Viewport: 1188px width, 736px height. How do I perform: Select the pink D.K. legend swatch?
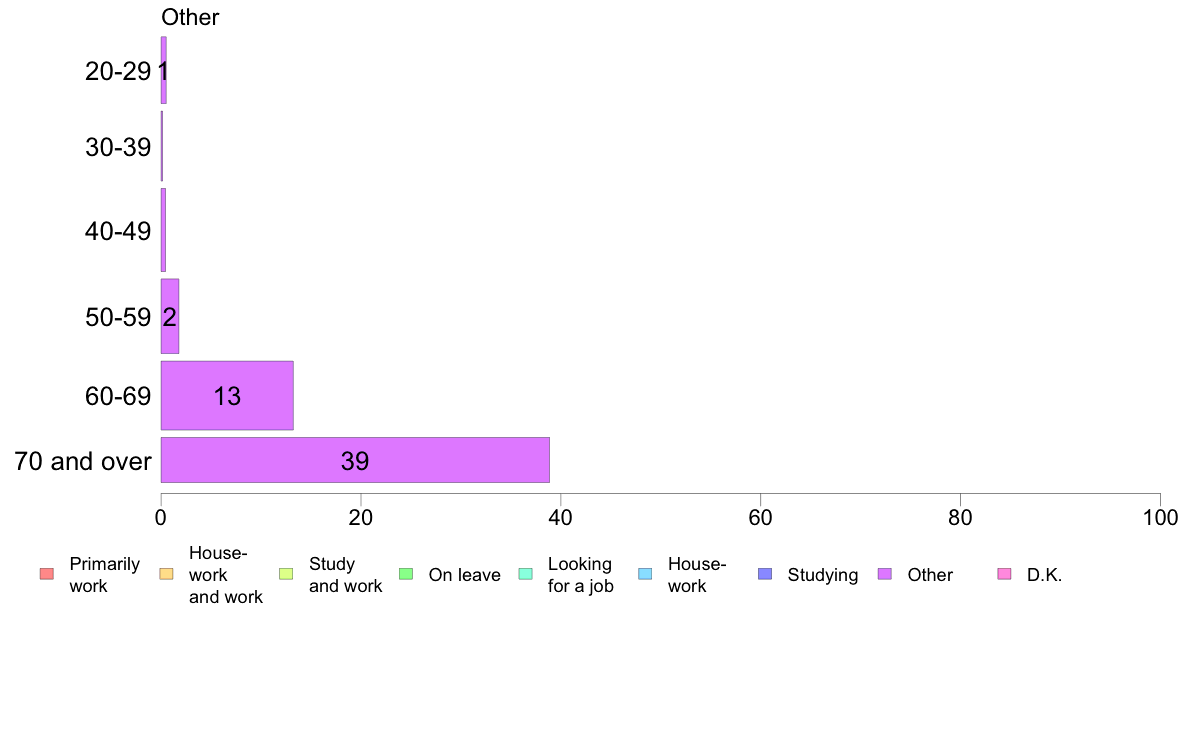(x=1005, y=575)
